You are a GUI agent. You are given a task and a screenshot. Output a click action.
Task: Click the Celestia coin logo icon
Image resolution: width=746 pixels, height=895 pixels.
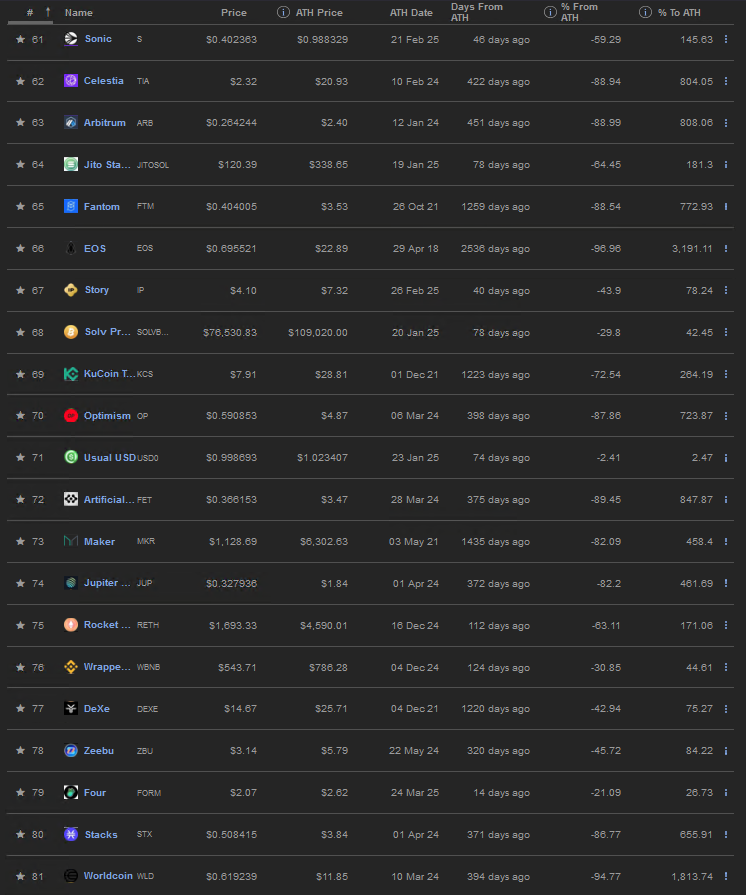click(x=71, y=80)
